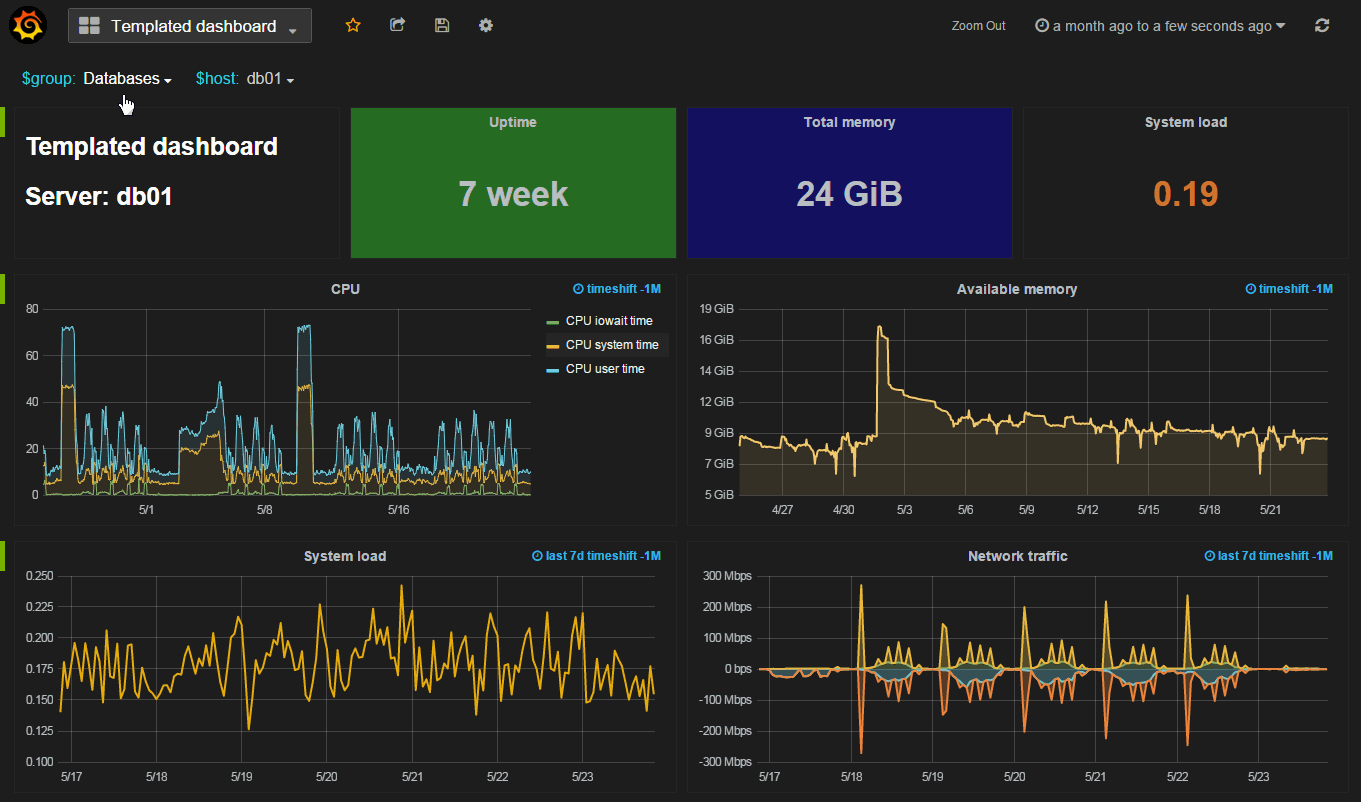Screen dimensions: 1361x802
Task: Click Available memory timeshift -1M label
Action: pos(1289,289)
